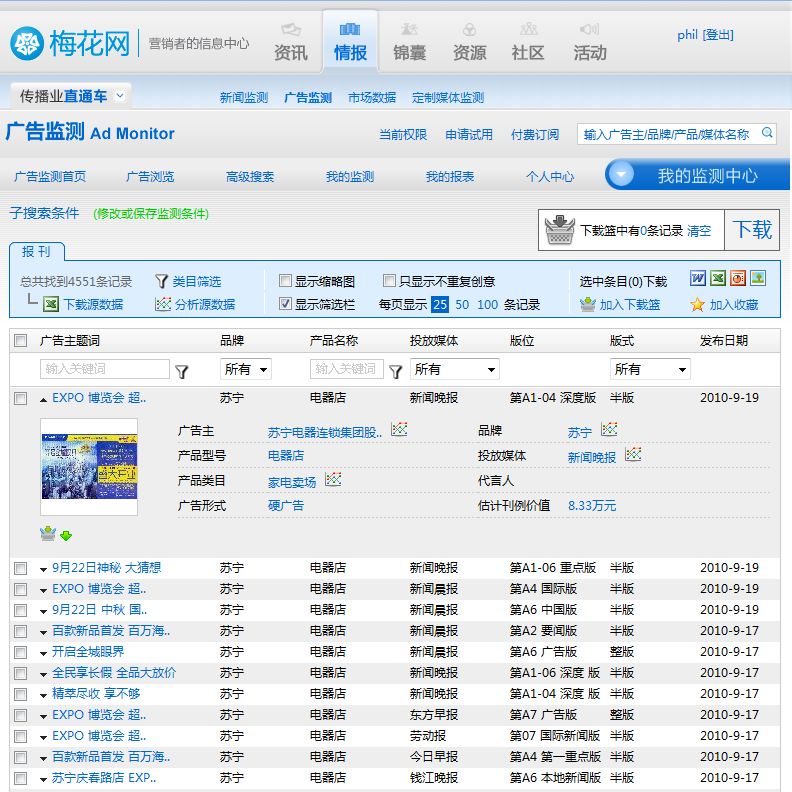Collapse the expanded EXPO 博览会 first row
Image resolution: width=792 pixels, height=792 pixels.
pos(43,400)
